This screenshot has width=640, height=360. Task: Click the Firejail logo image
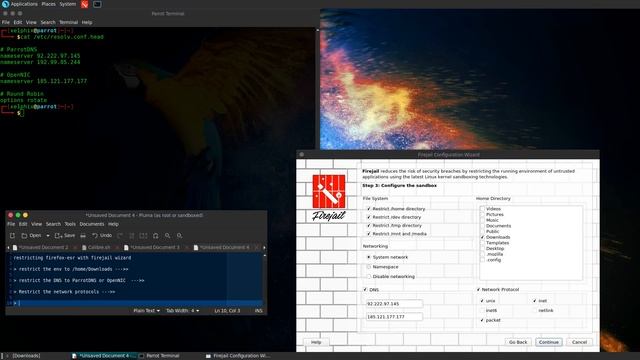329,198
